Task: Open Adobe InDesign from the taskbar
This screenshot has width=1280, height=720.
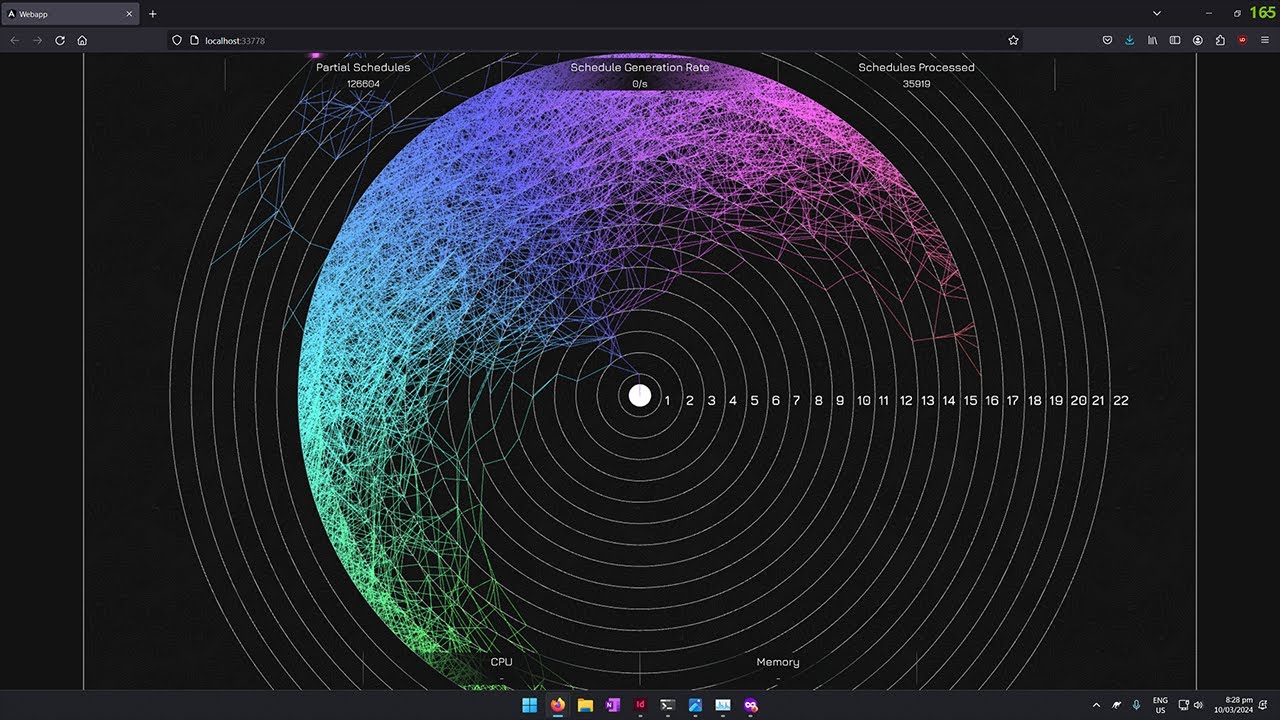Action: [640, 705]
